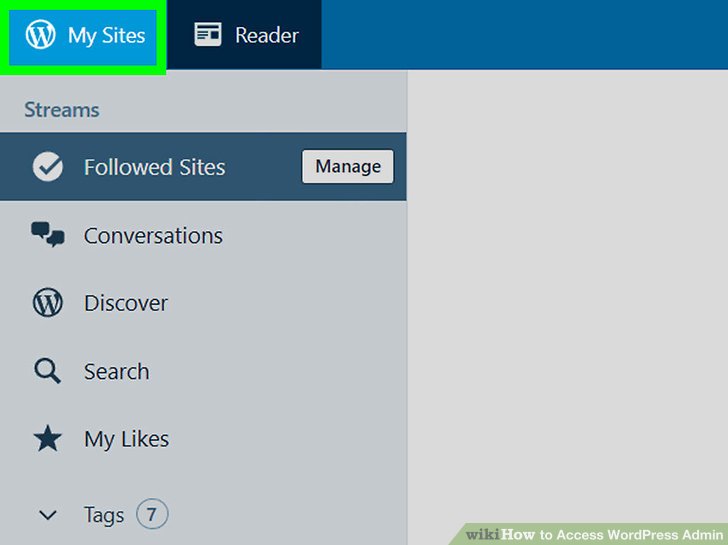728x545 pixels.
Task: Click the Discover WordPress icon
Action: 47,303
